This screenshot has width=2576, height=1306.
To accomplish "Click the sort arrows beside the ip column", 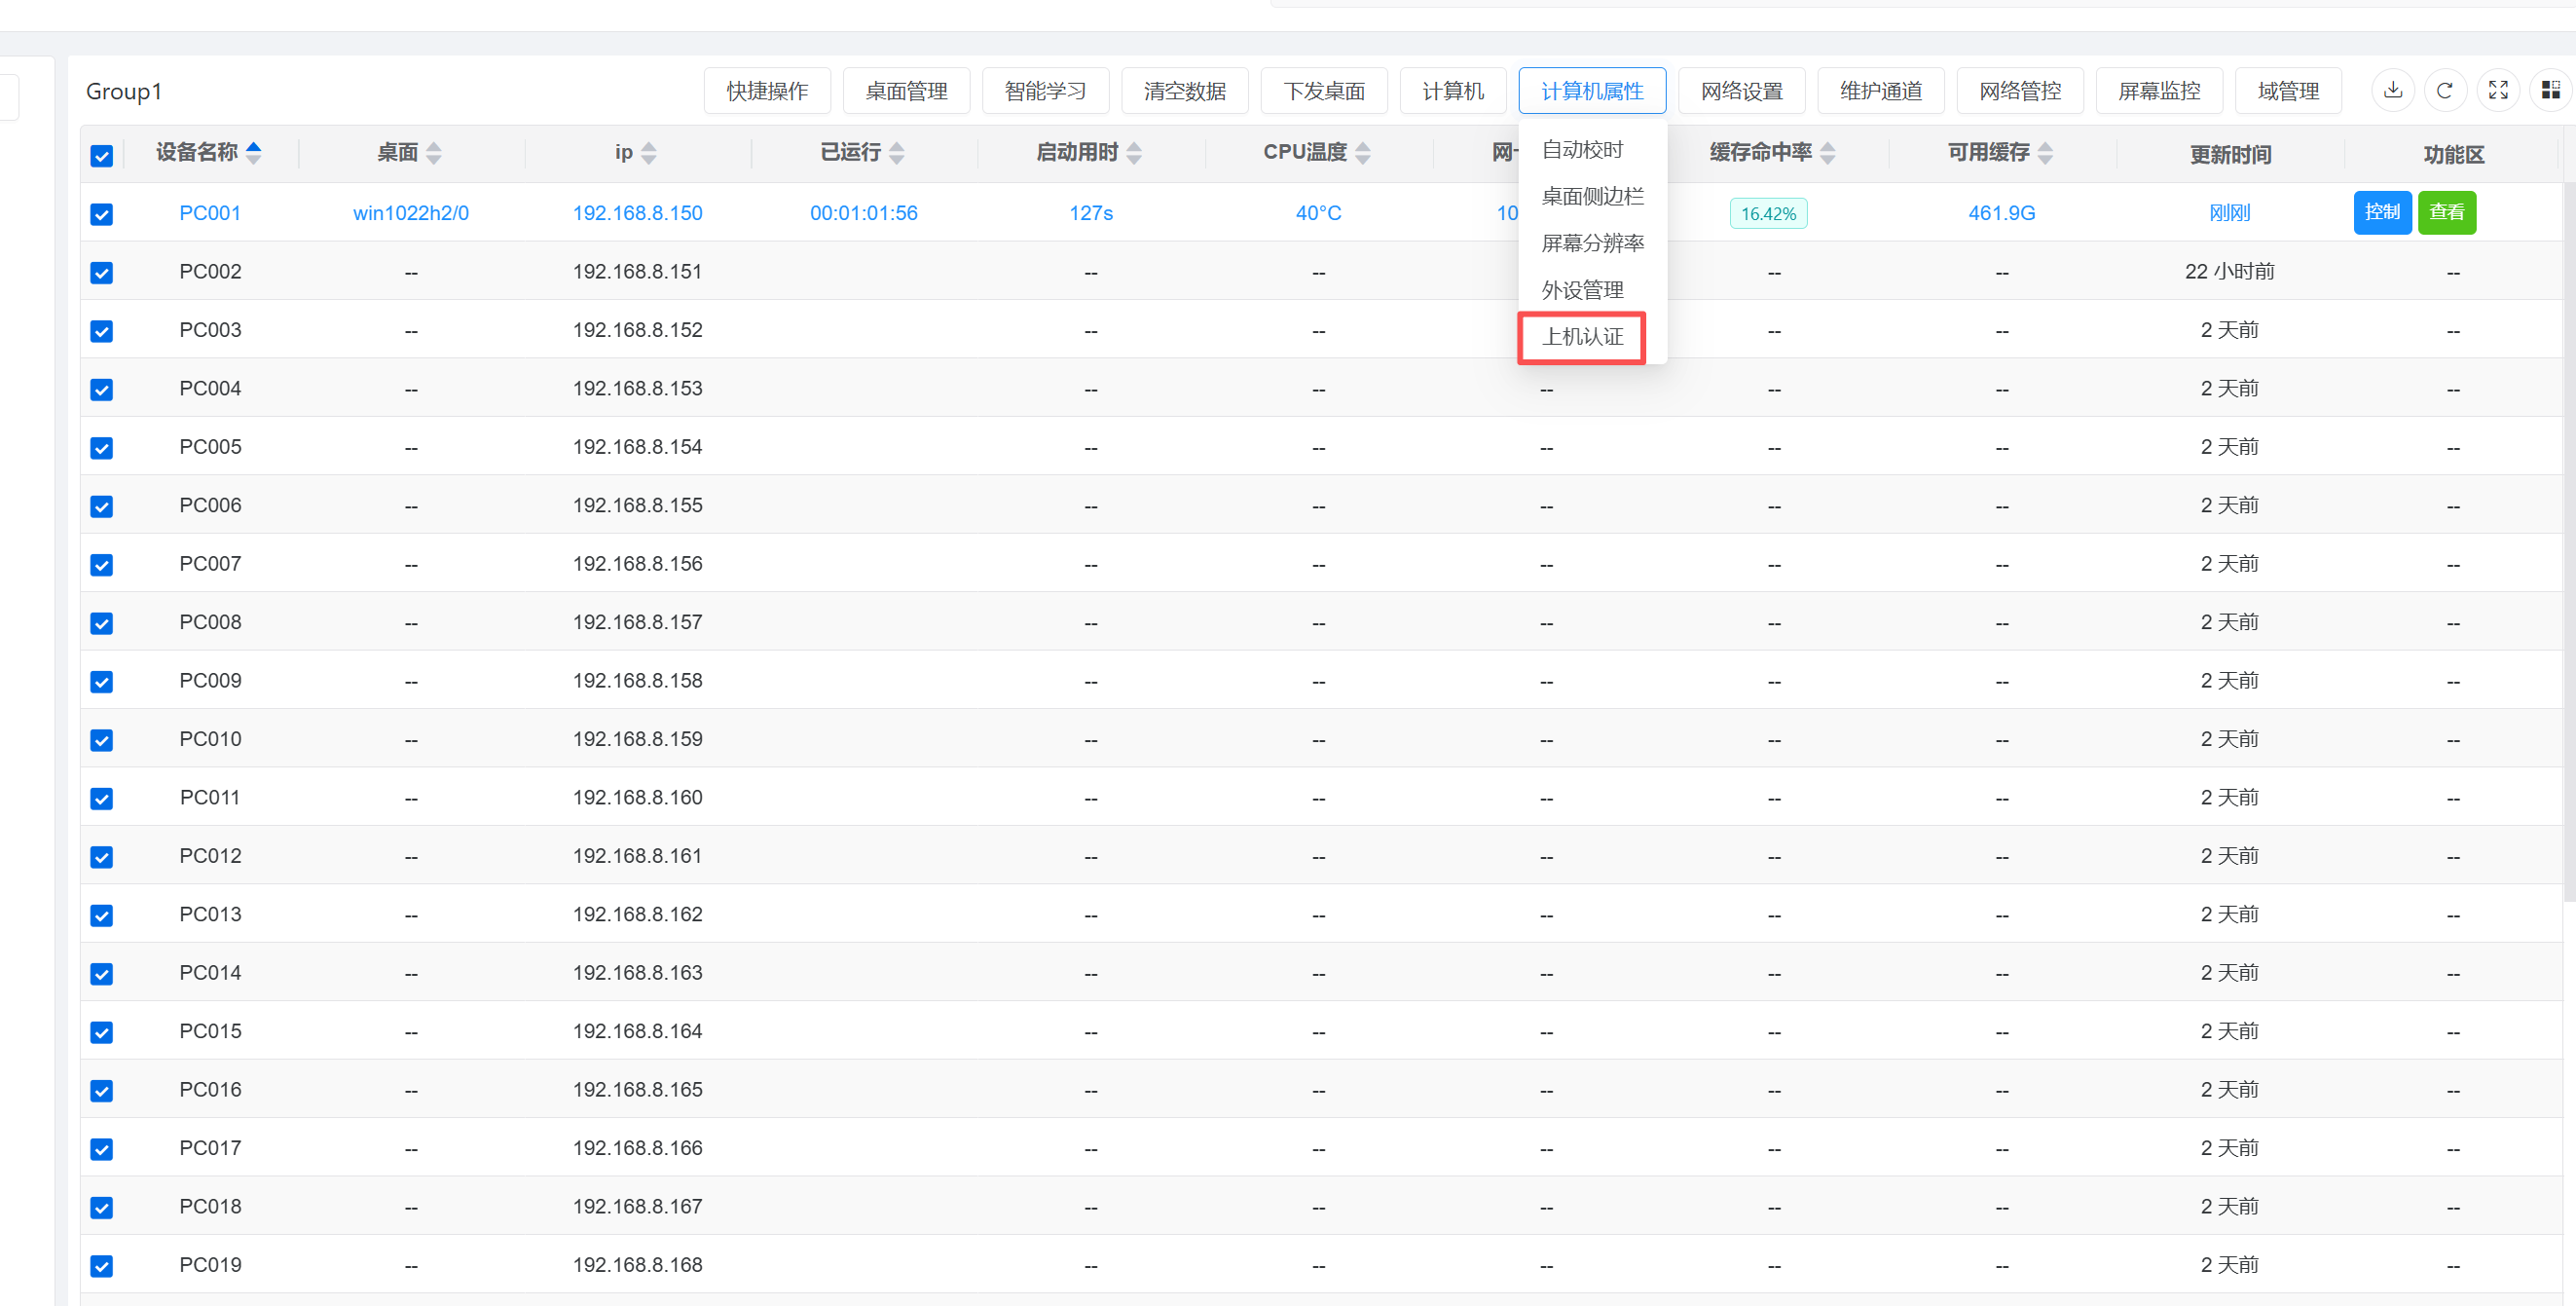I will point(649,153).
